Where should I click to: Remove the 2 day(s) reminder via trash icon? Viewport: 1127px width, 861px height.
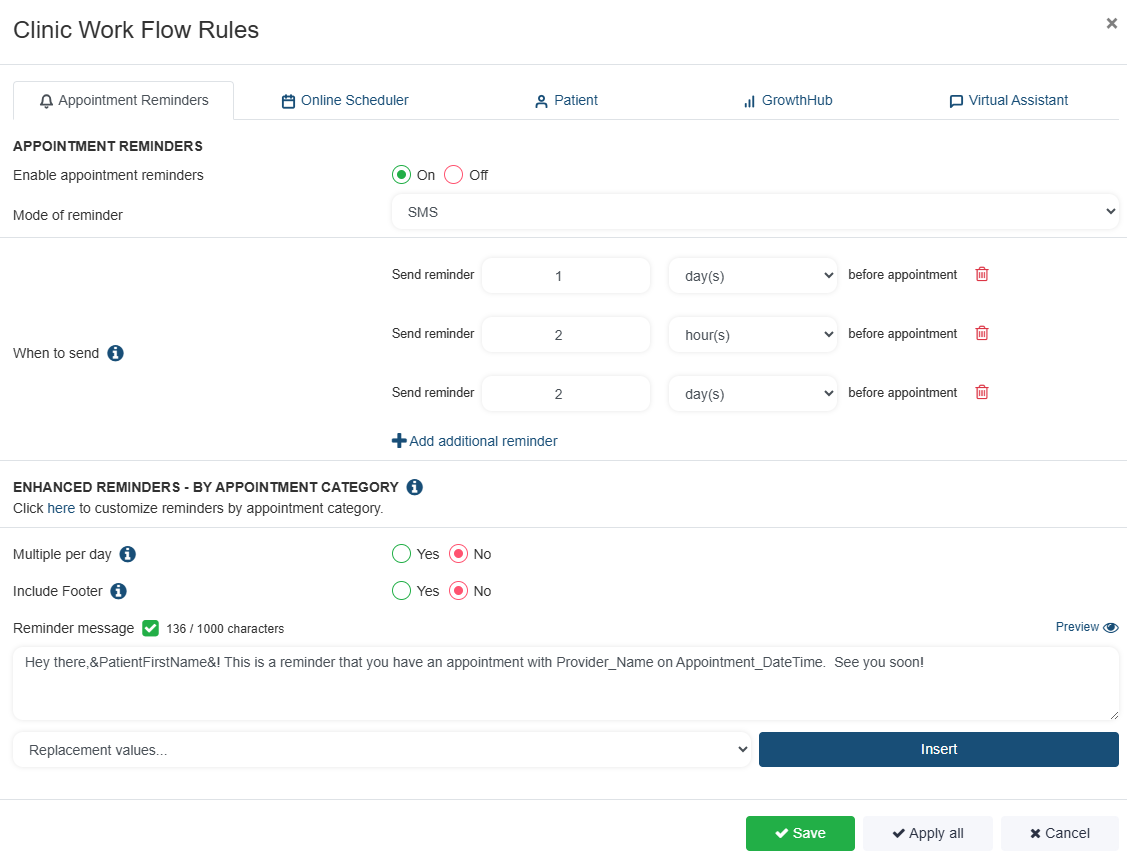tap(982, 392)
